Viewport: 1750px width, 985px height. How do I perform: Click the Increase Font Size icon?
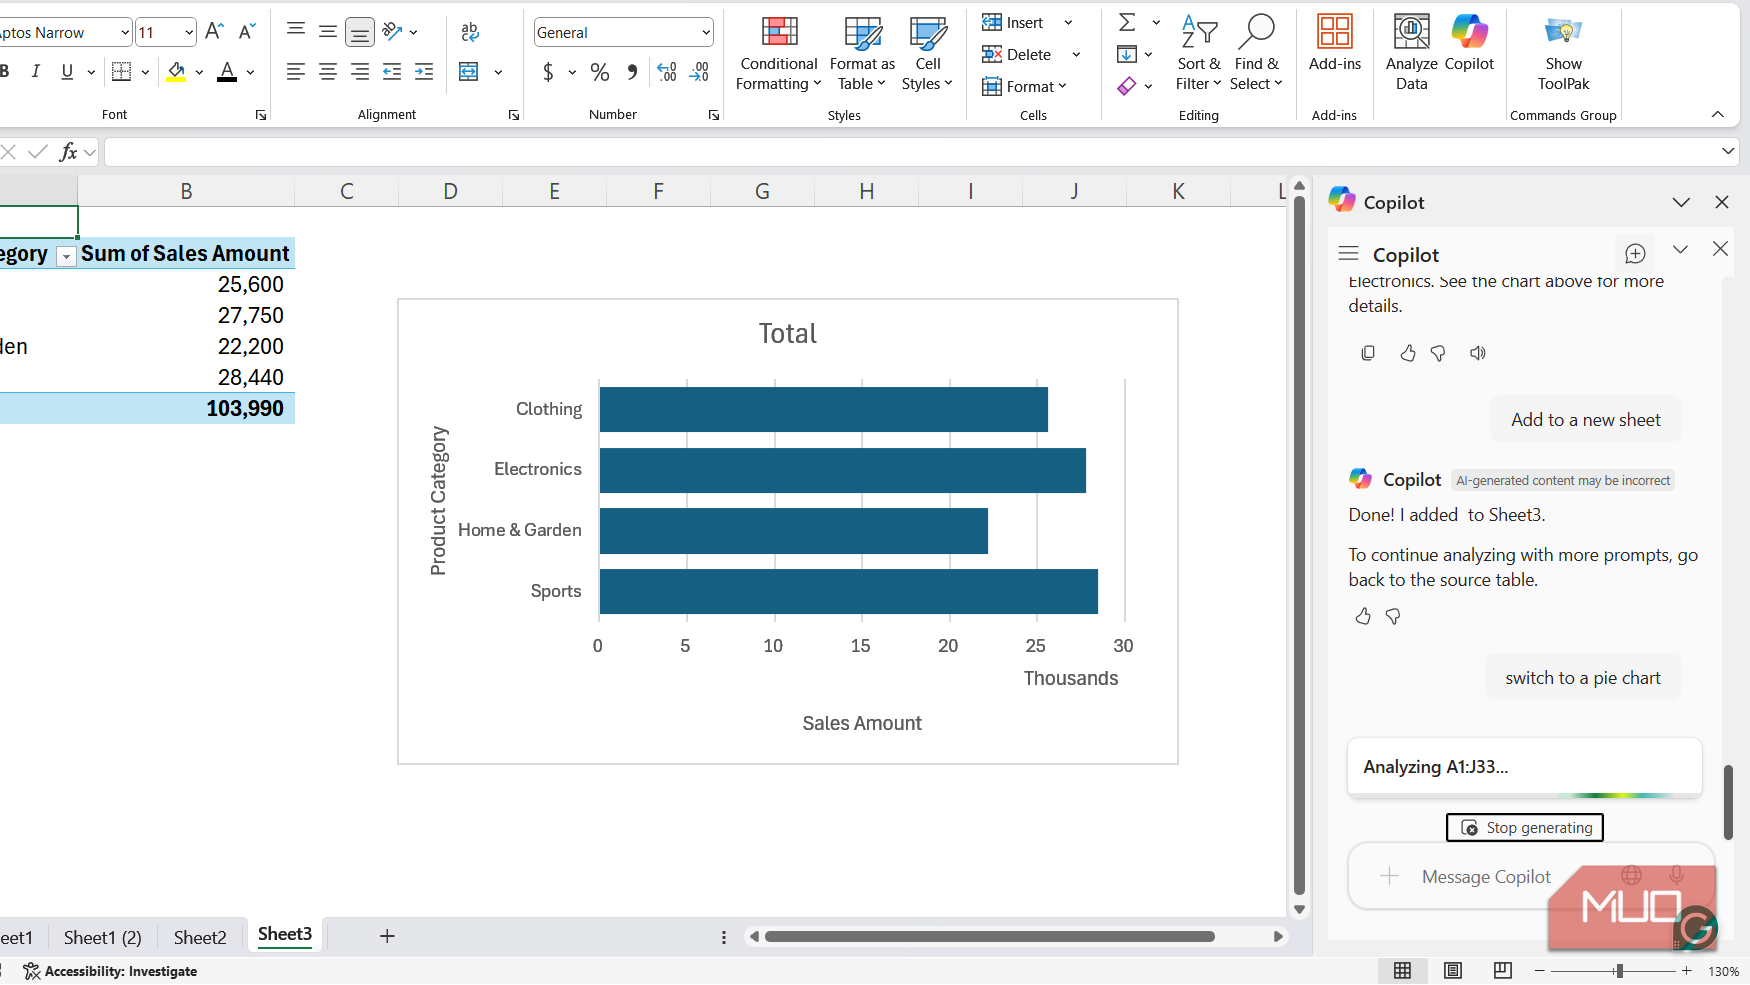click(x=214, y=32)
